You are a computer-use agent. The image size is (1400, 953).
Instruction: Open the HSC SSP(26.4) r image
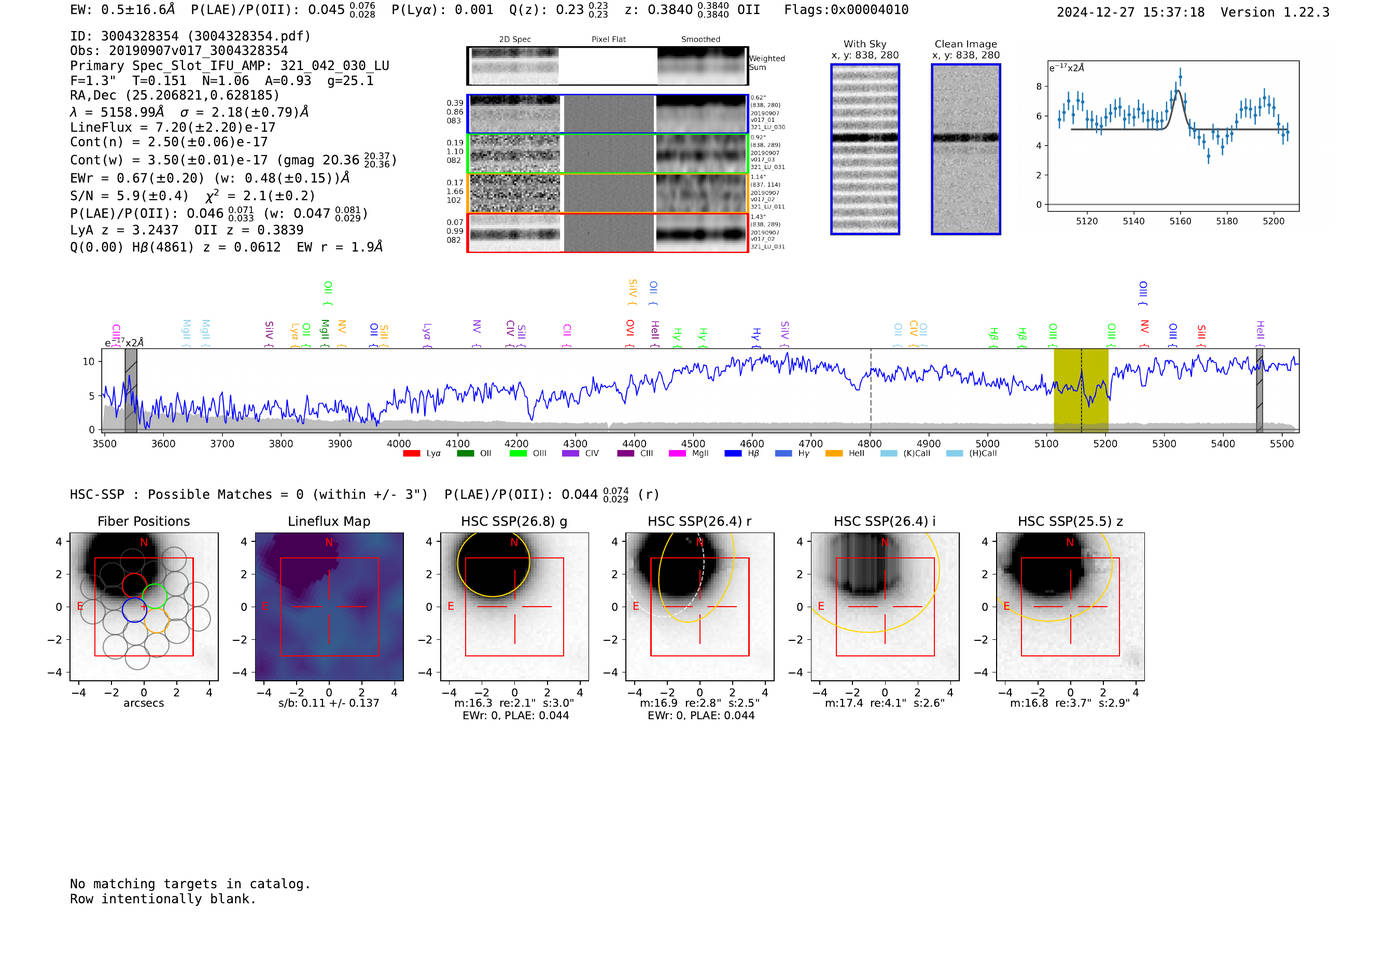coord(700,606)
